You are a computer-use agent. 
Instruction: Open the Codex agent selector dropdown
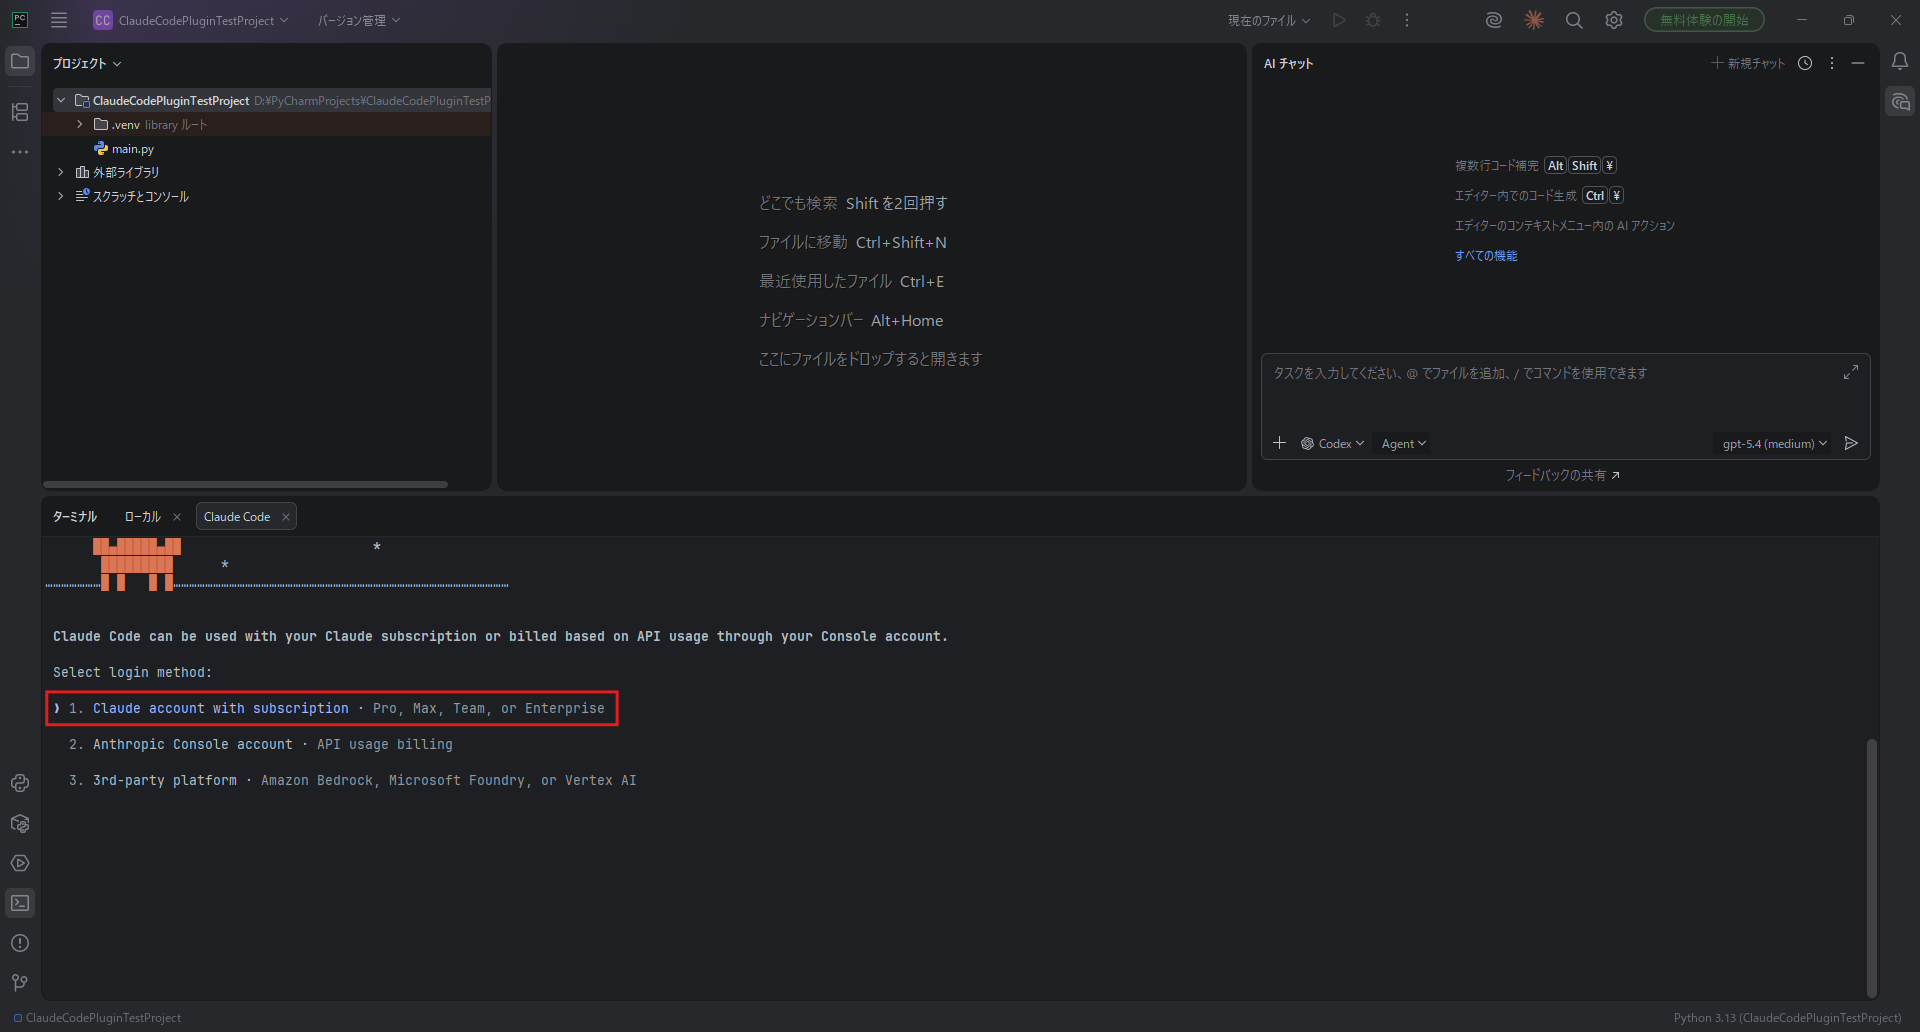1333,443
